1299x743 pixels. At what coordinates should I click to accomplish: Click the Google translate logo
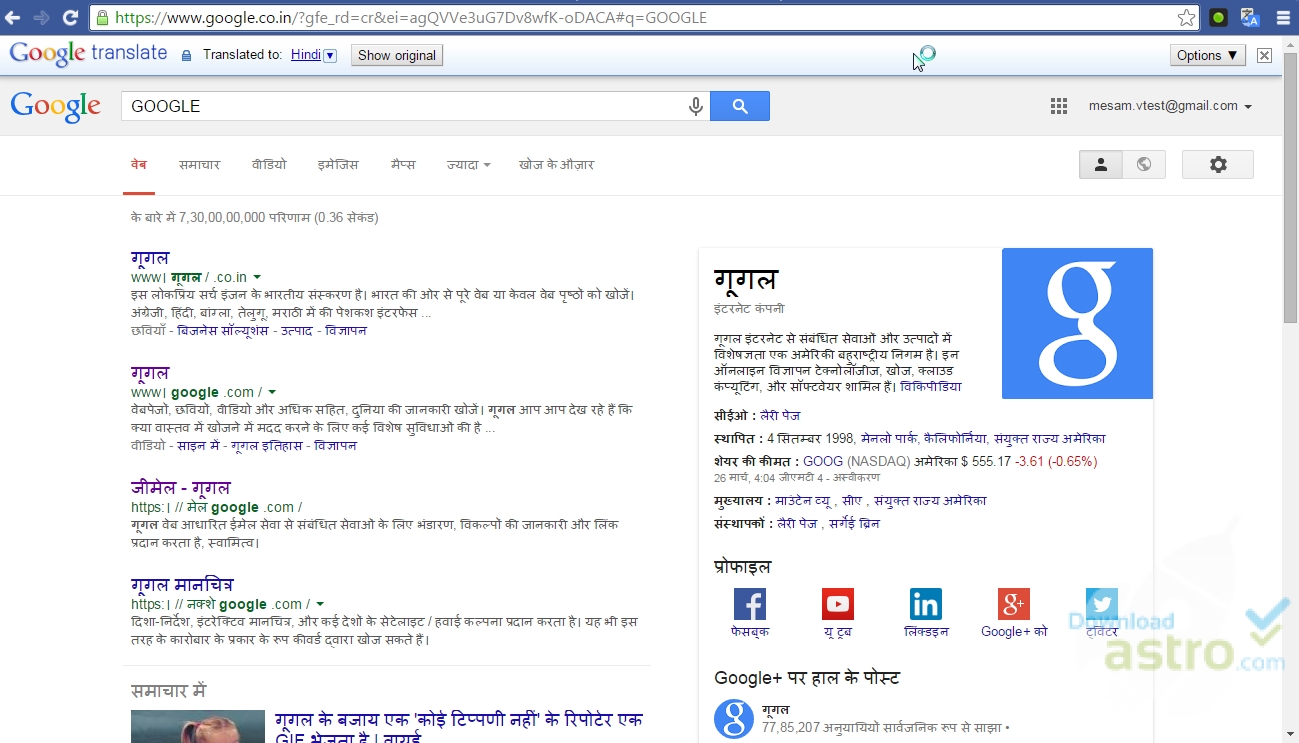pyautogui.click(x=88, y=54)
